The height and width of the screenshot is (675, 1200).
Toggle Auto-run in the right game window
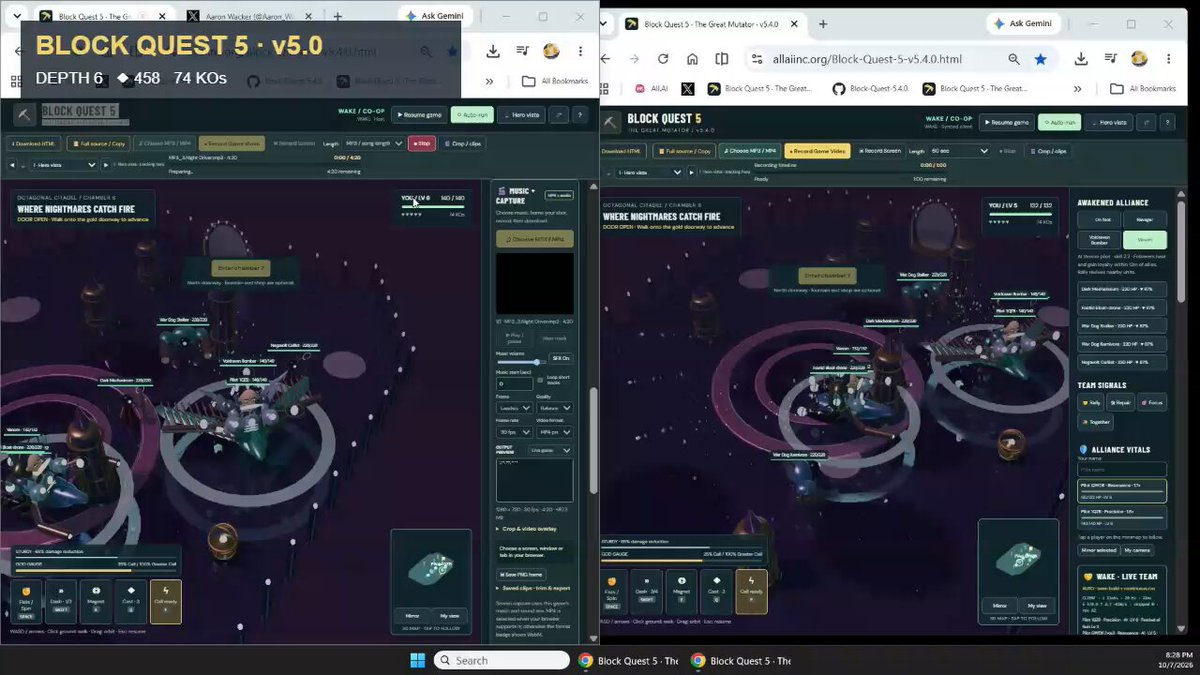pyautogui.click(x=1060, y=122)
